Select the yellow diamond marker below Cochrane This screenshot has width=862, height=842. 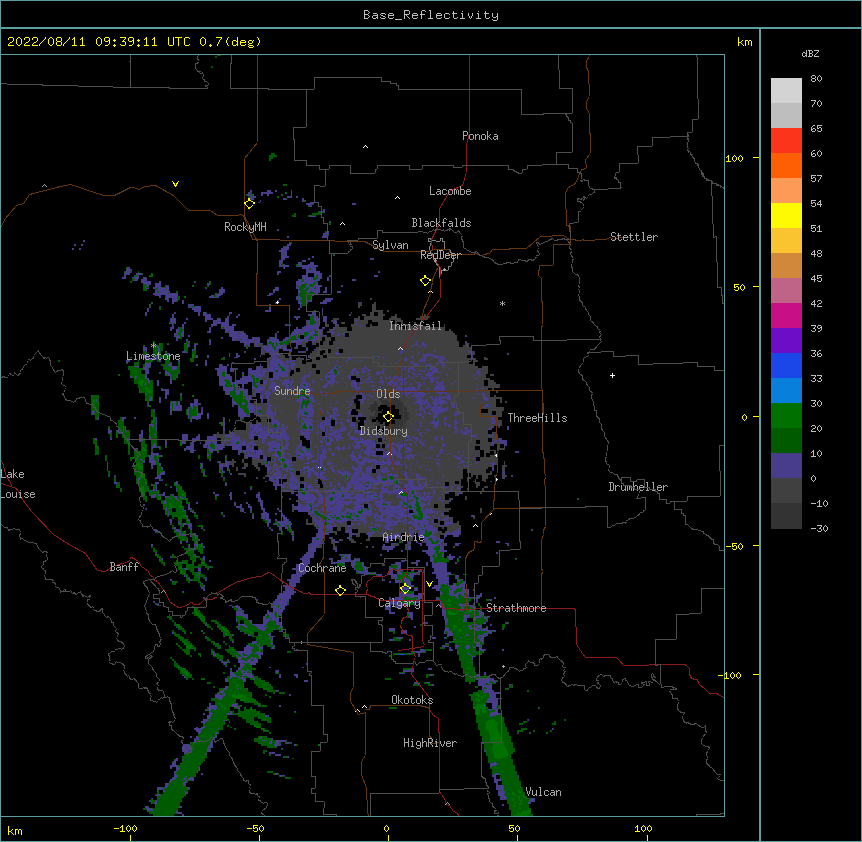(340, 590)
